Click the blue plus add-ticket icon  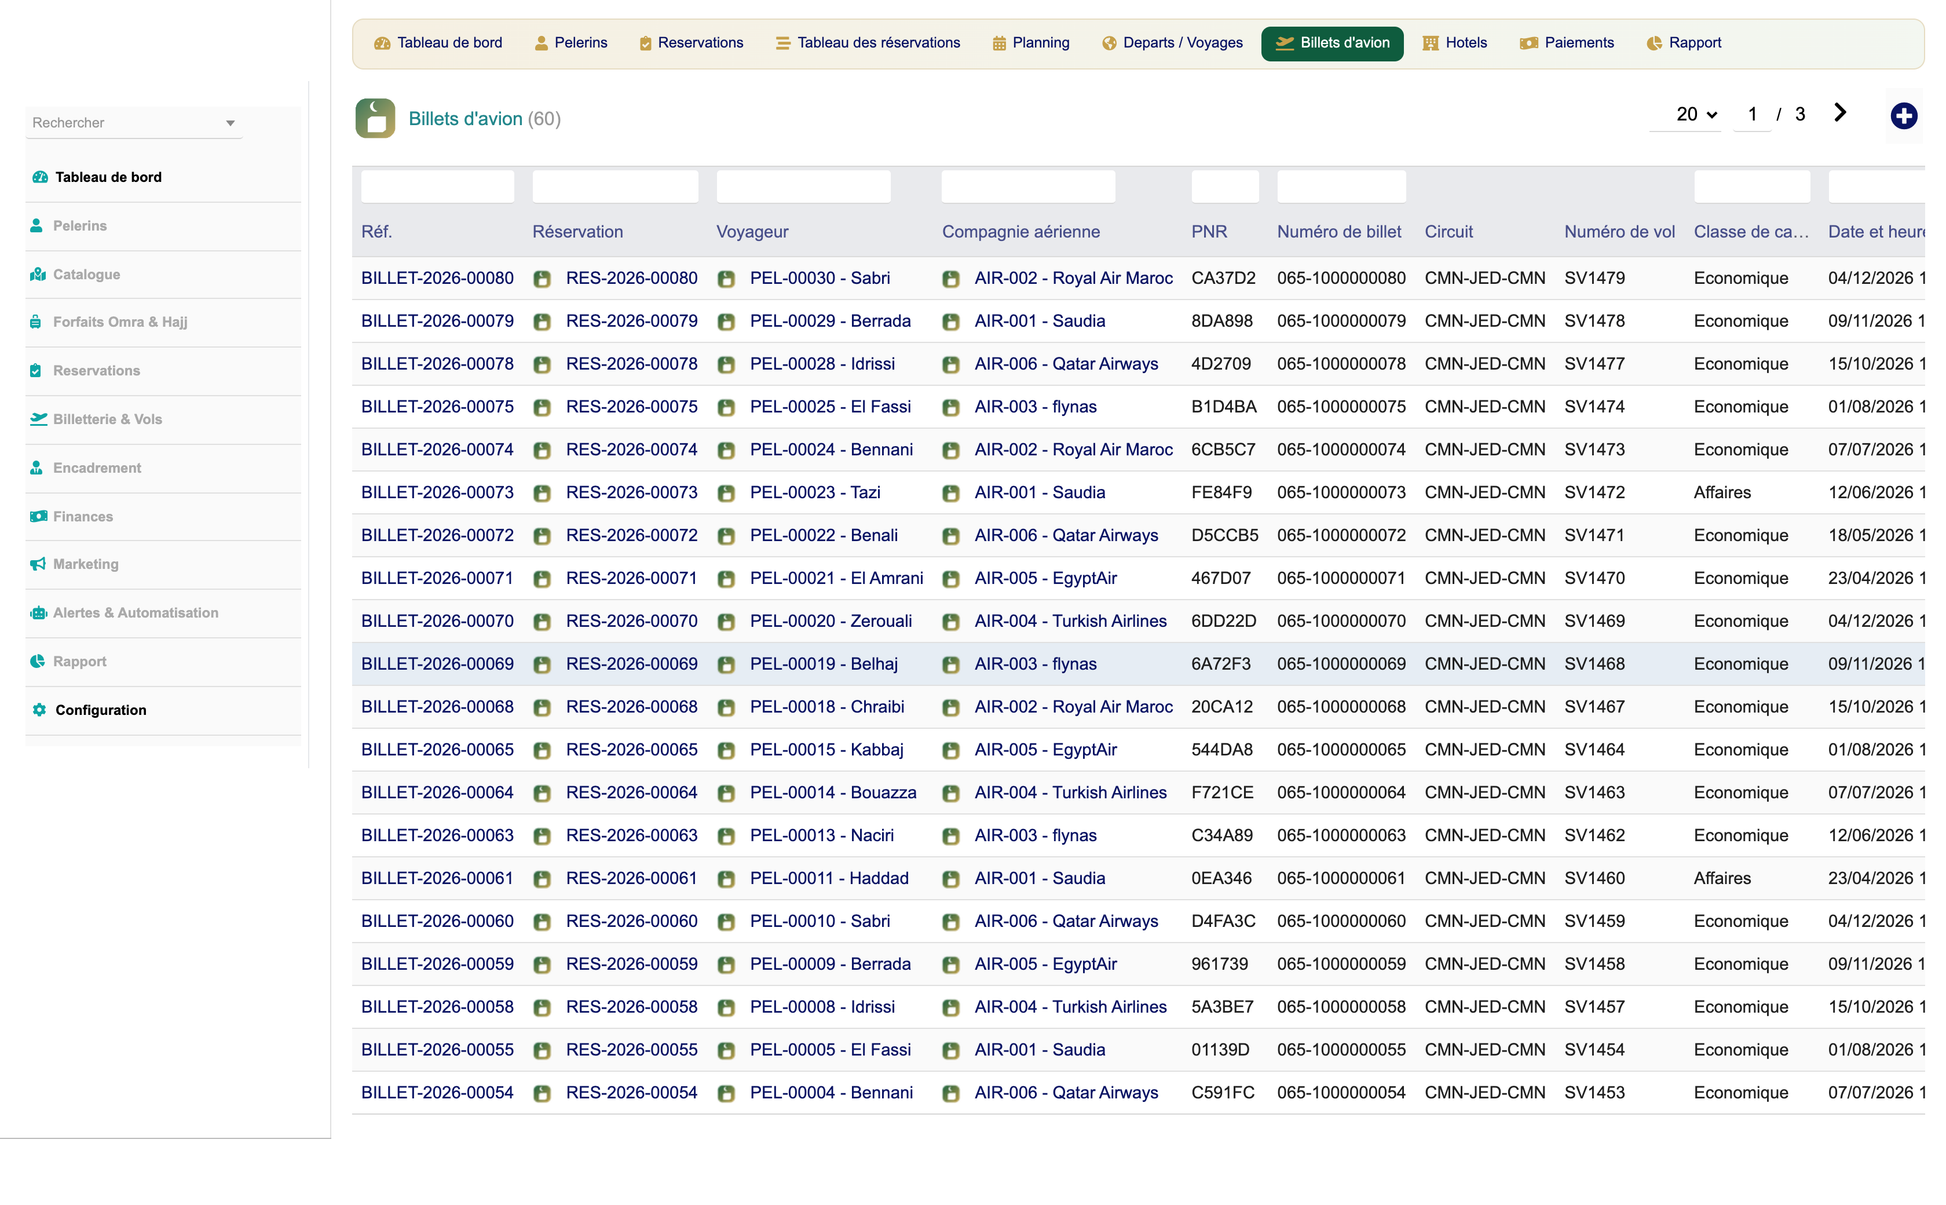pos(1903,116)
